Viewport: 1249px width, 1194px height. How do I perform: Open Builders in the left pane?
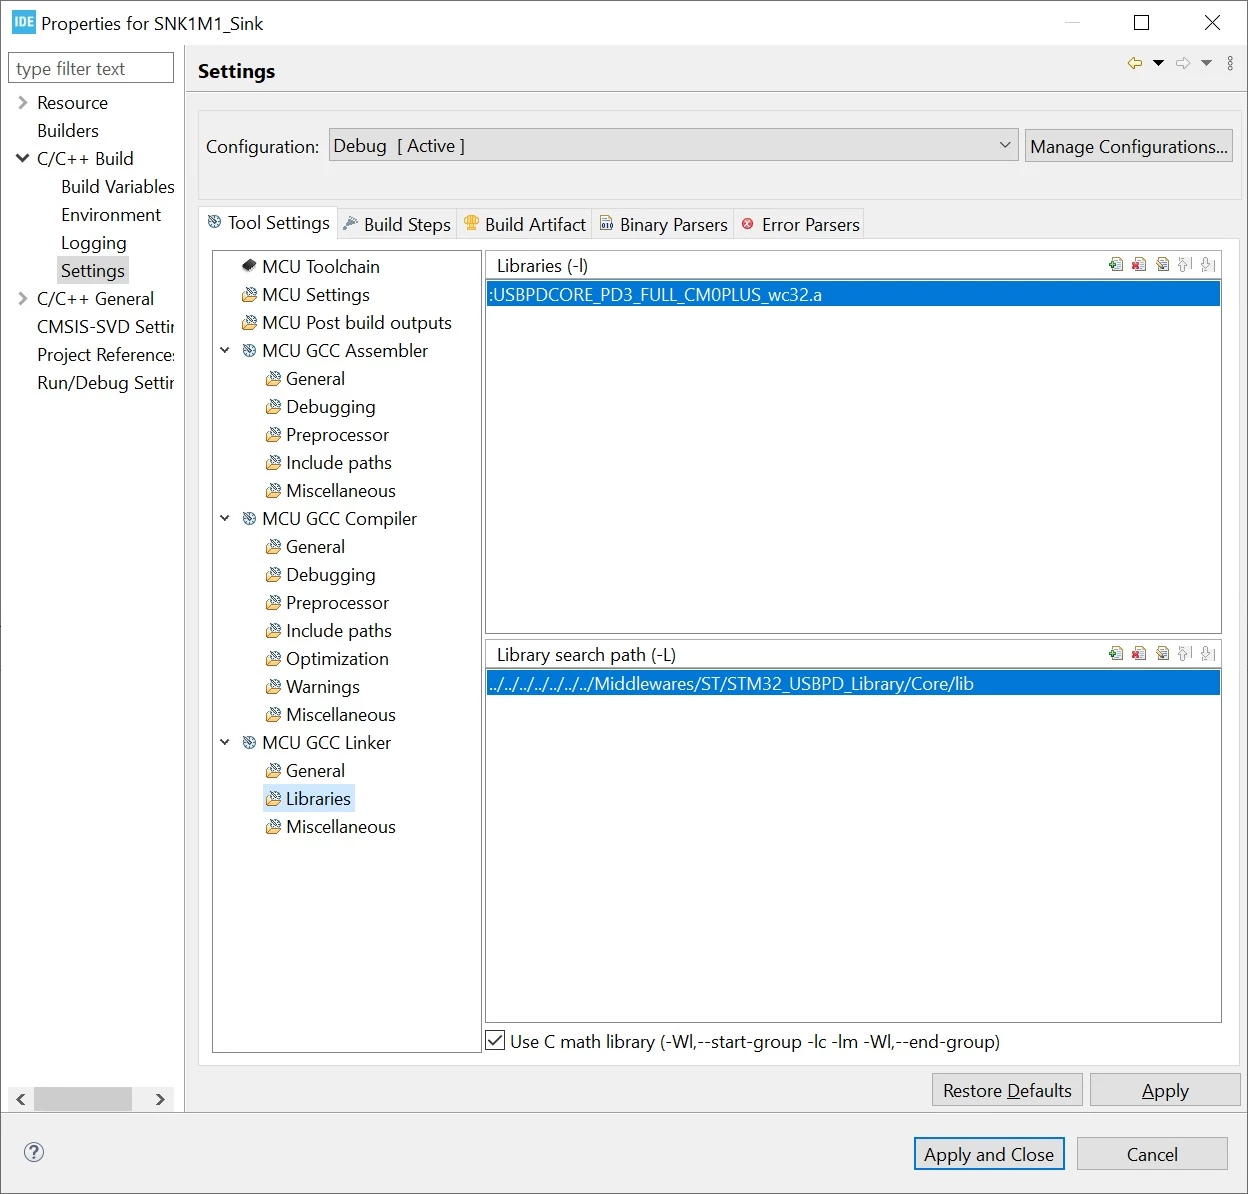pos(68,131)
